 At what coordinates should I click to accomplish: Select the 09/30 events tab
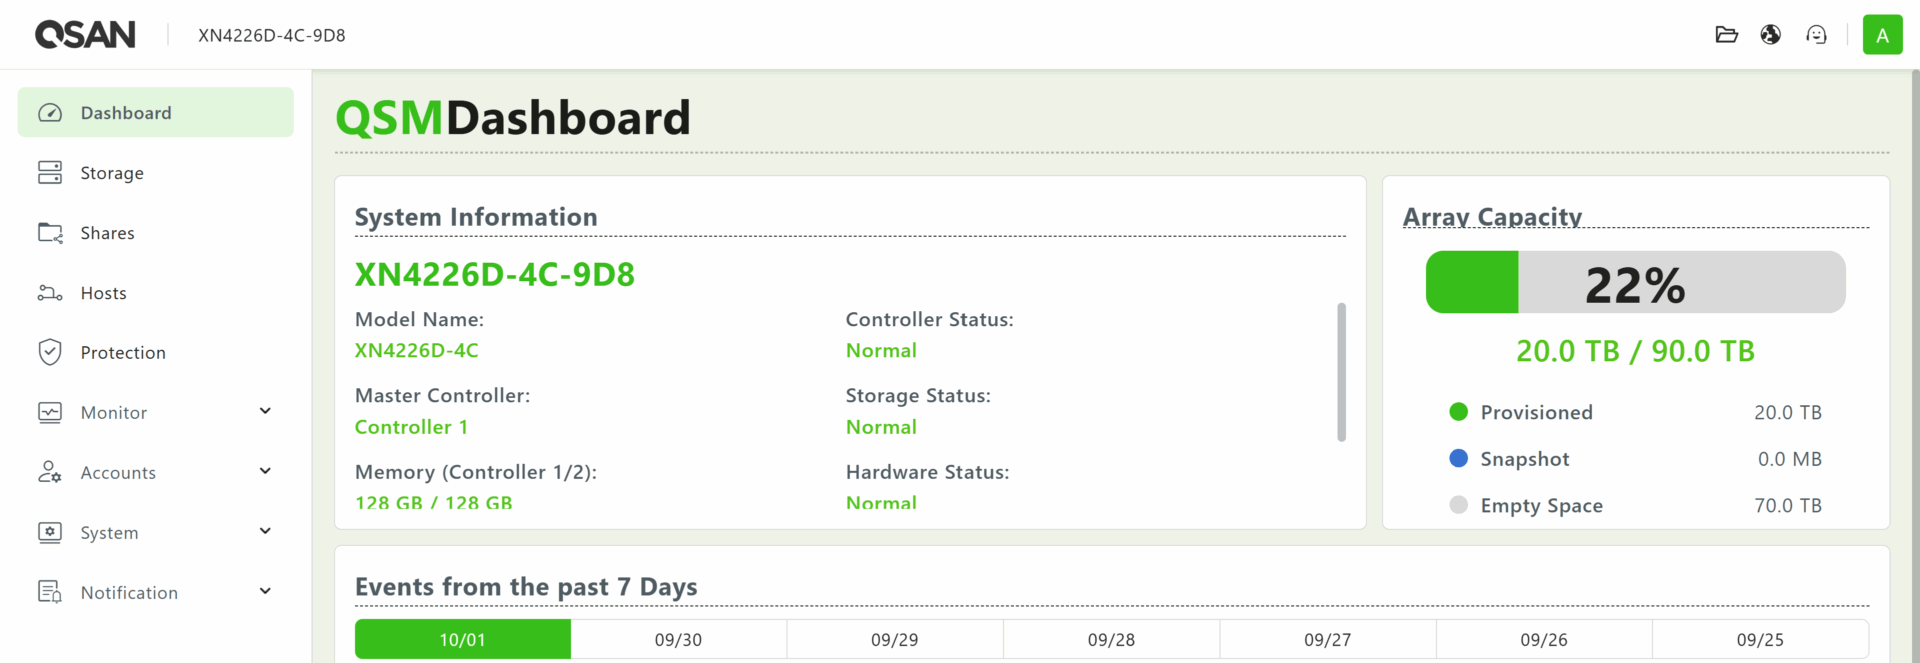coord(678,640)
